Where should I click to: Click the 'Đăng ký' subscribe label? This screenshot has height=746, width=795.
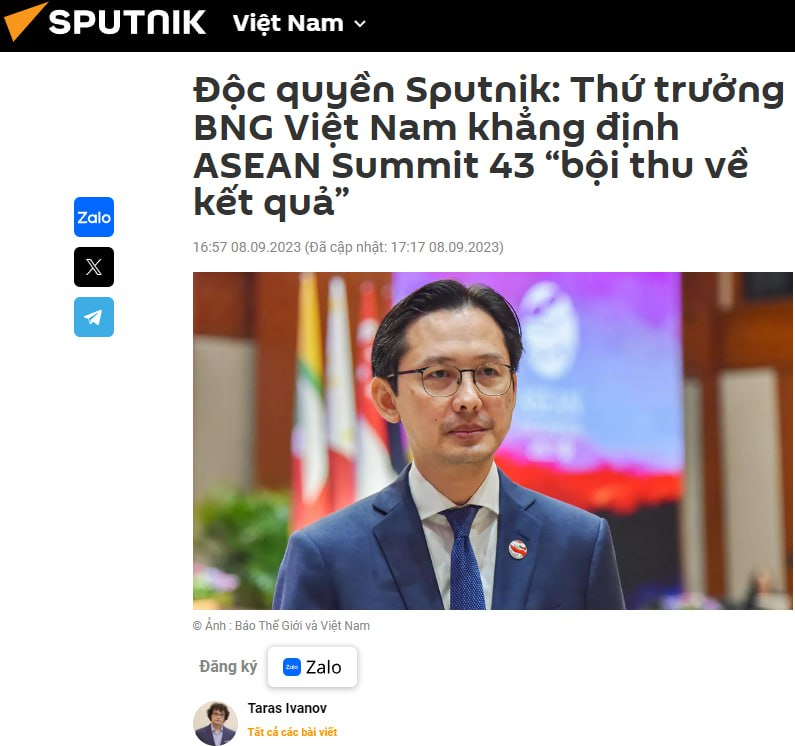point(228,666)
